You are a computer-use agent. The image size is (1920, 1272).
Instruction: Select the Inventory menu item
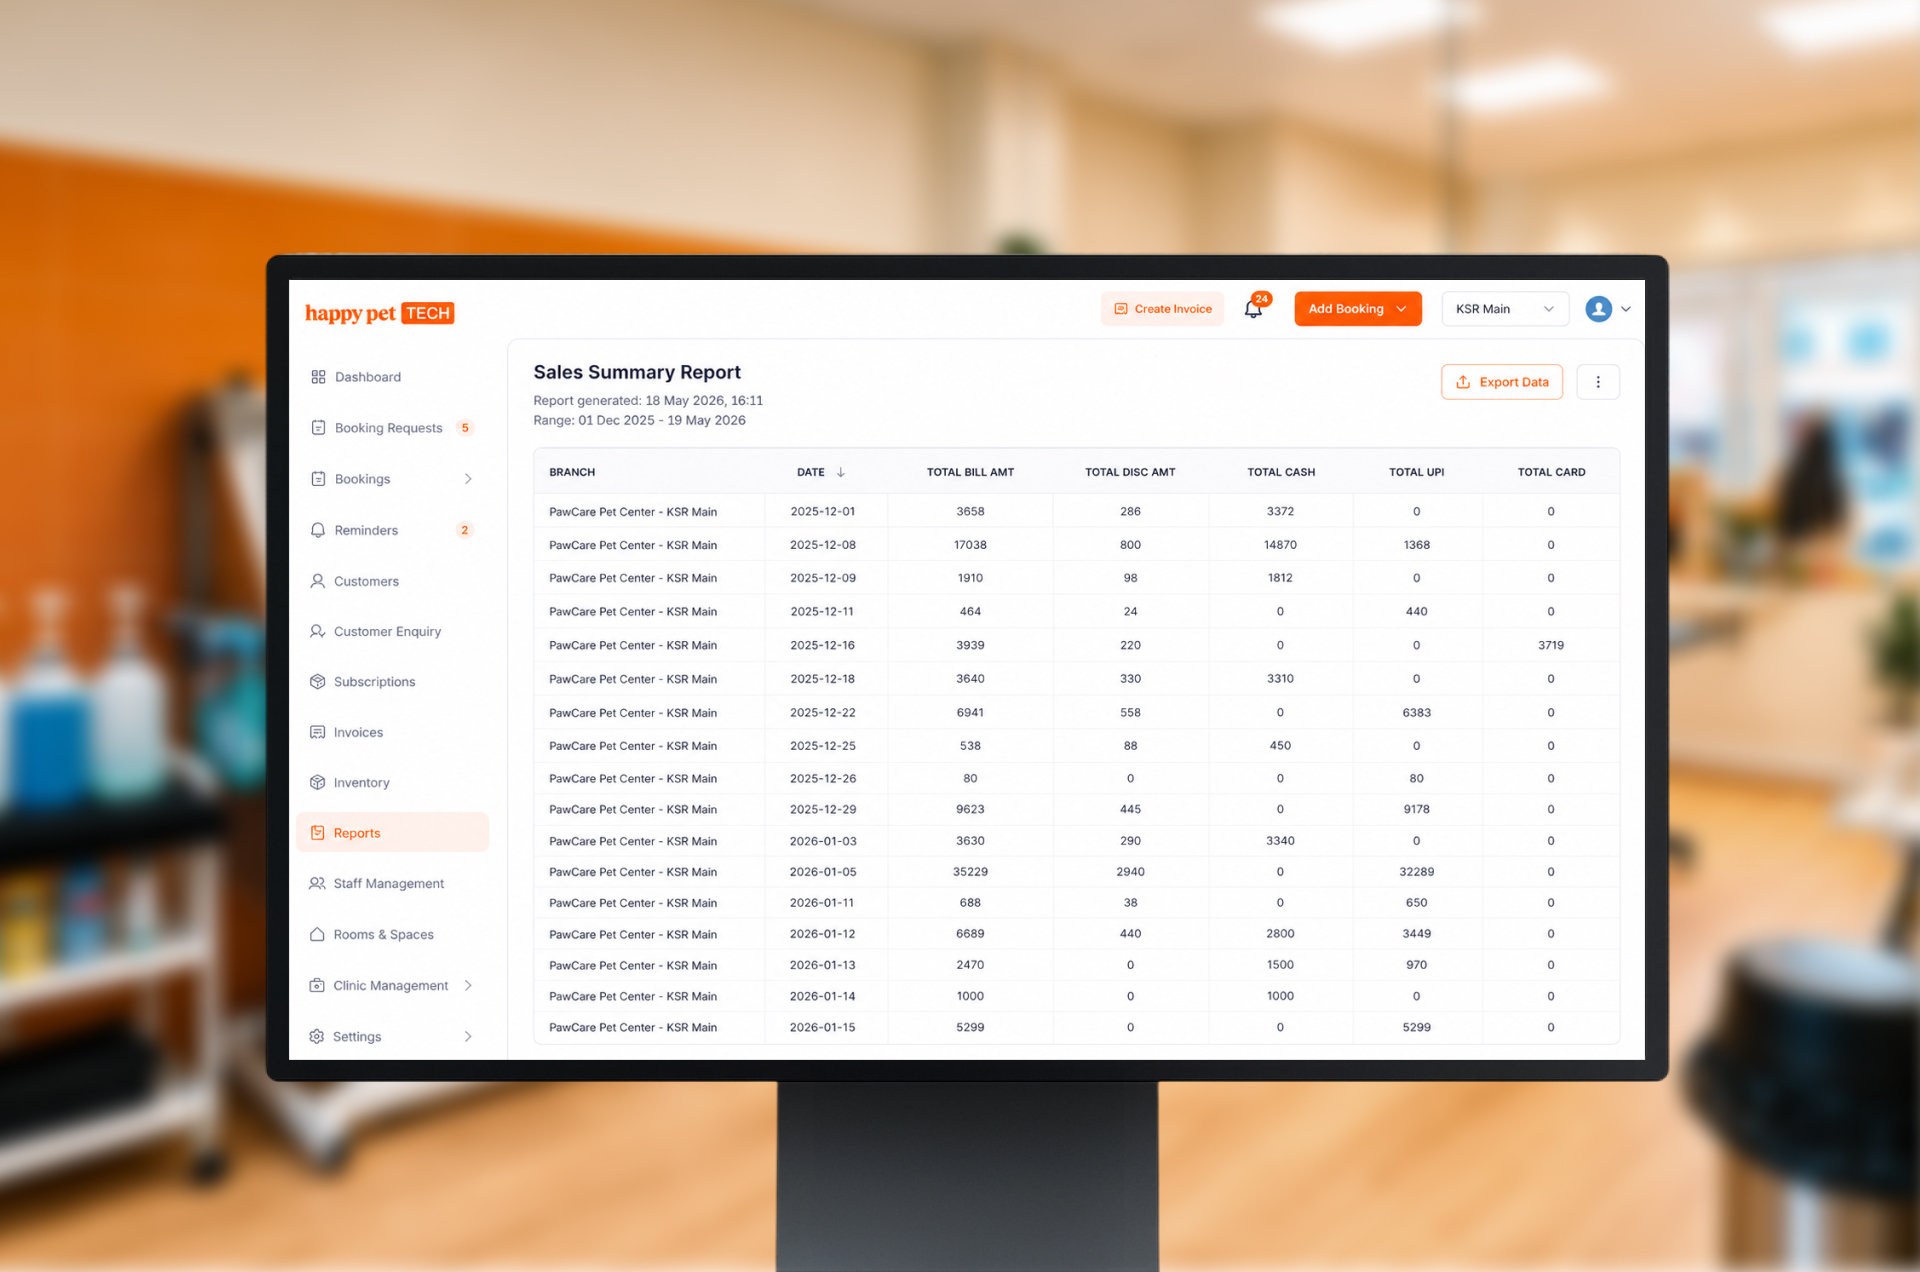tap(361, 782)
